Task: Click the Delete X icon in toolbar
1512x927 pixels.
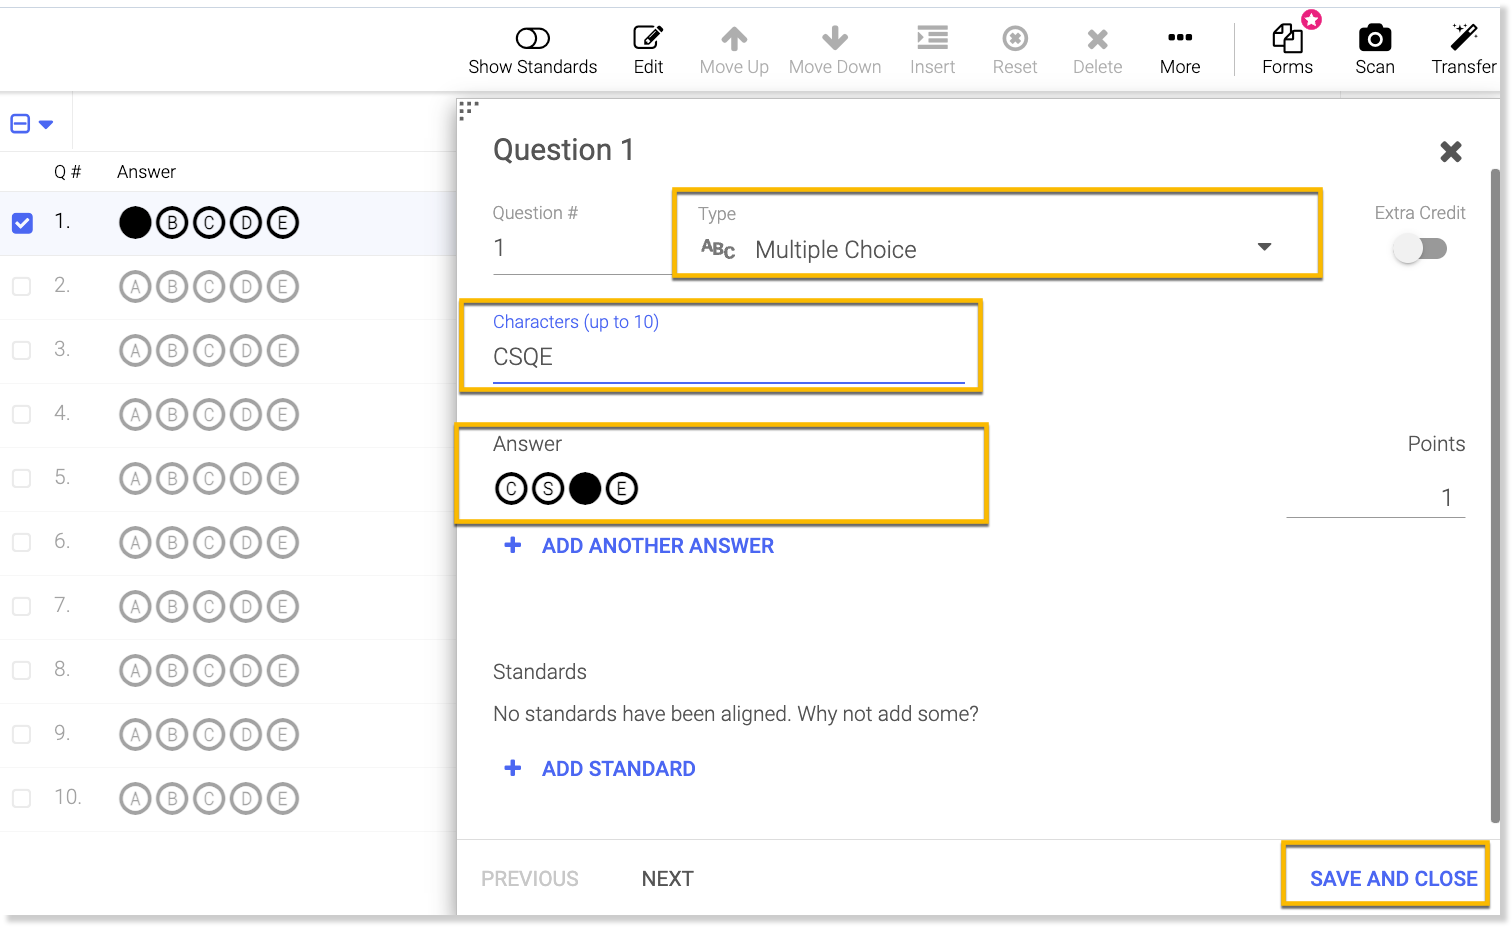Action: point(1097,39)
